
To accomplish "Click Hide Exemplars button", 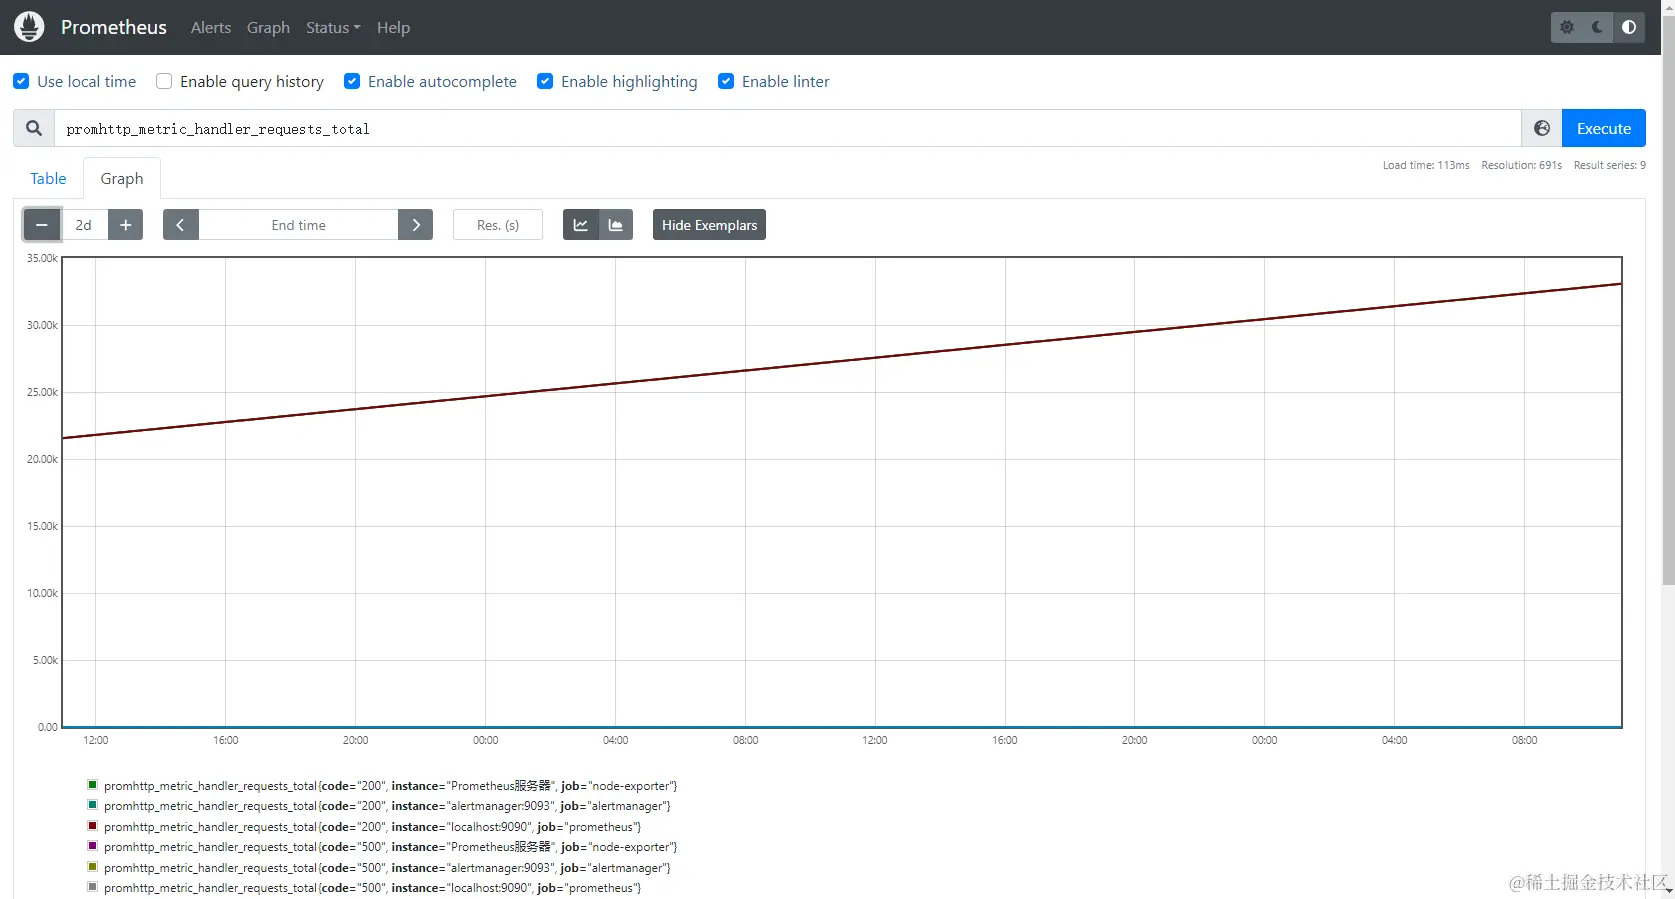I will click(709, 225).
